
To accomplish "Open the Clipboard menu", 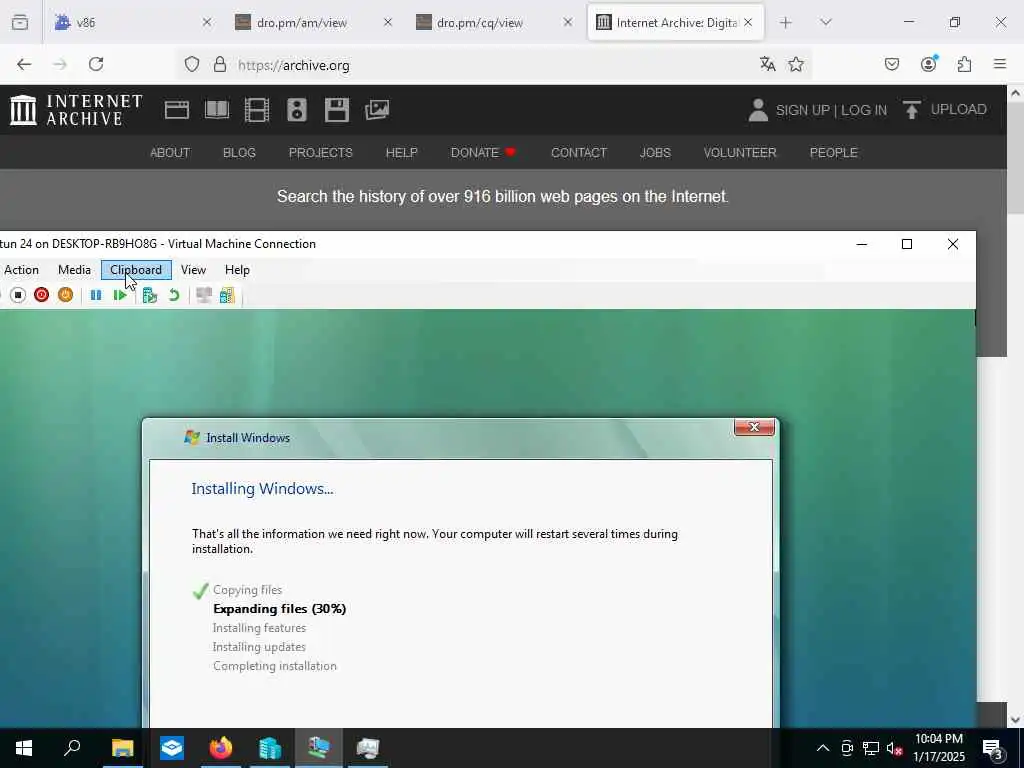I will pos(136,270).
